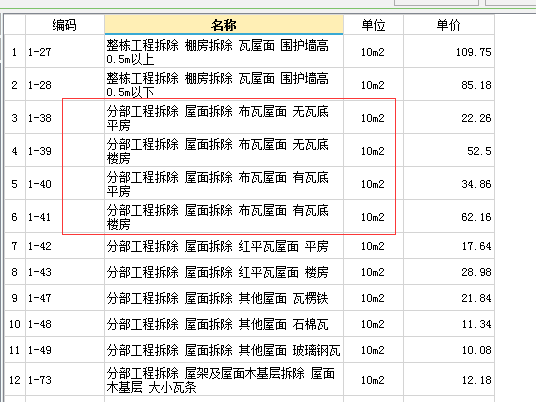
Task: Click unit cell 10m2 in row 1-73
Action: 373,380
